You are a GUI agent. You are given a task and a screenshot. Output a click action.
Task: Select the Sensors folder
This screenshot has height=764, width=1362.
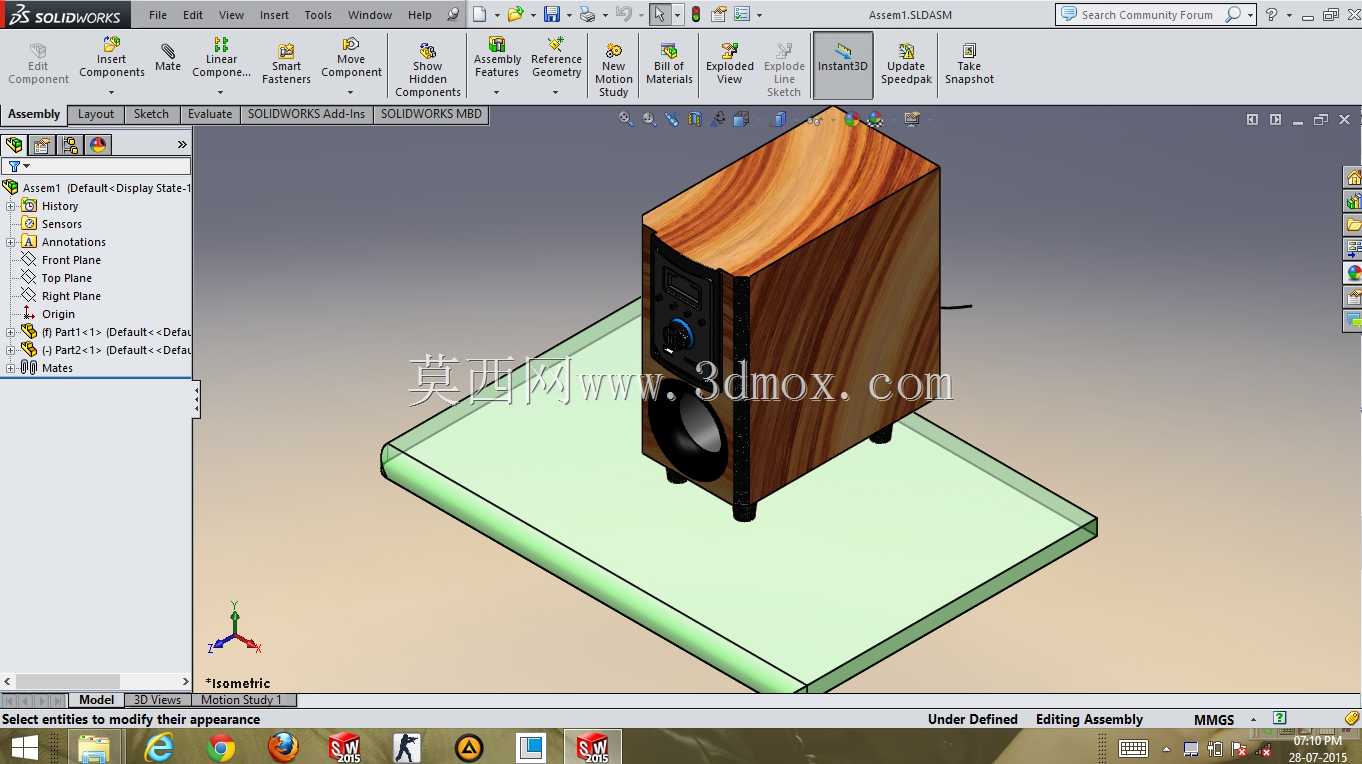62,224
